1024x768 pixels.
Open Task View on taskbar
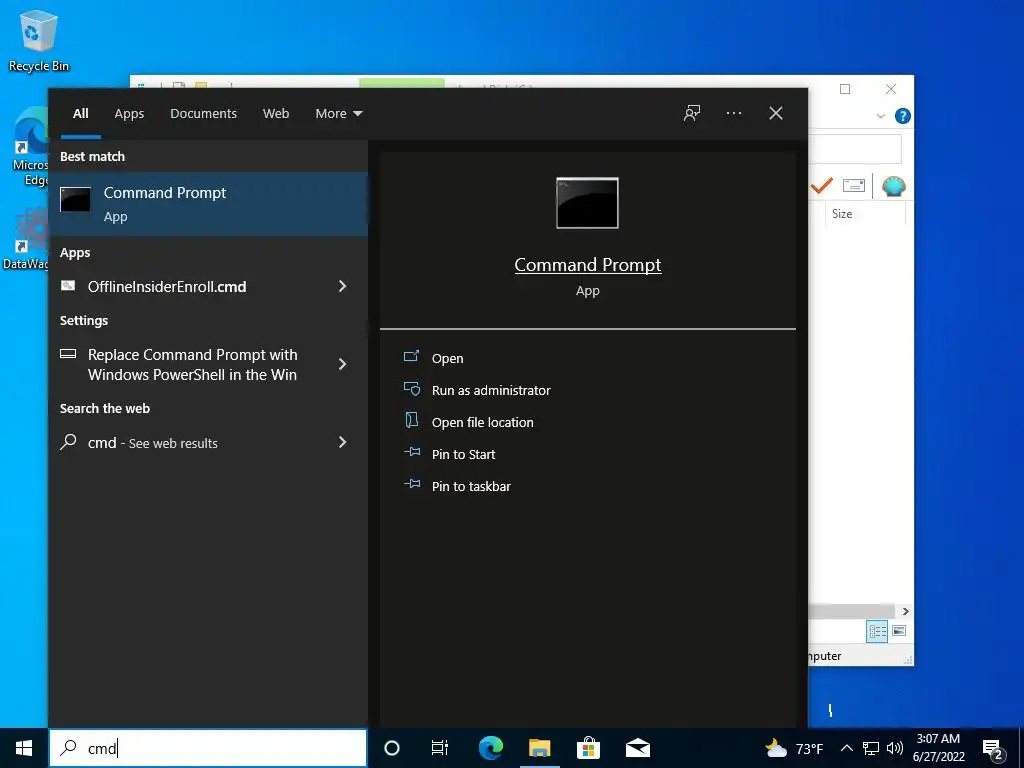pyautogui.click(x=440, y=748)
